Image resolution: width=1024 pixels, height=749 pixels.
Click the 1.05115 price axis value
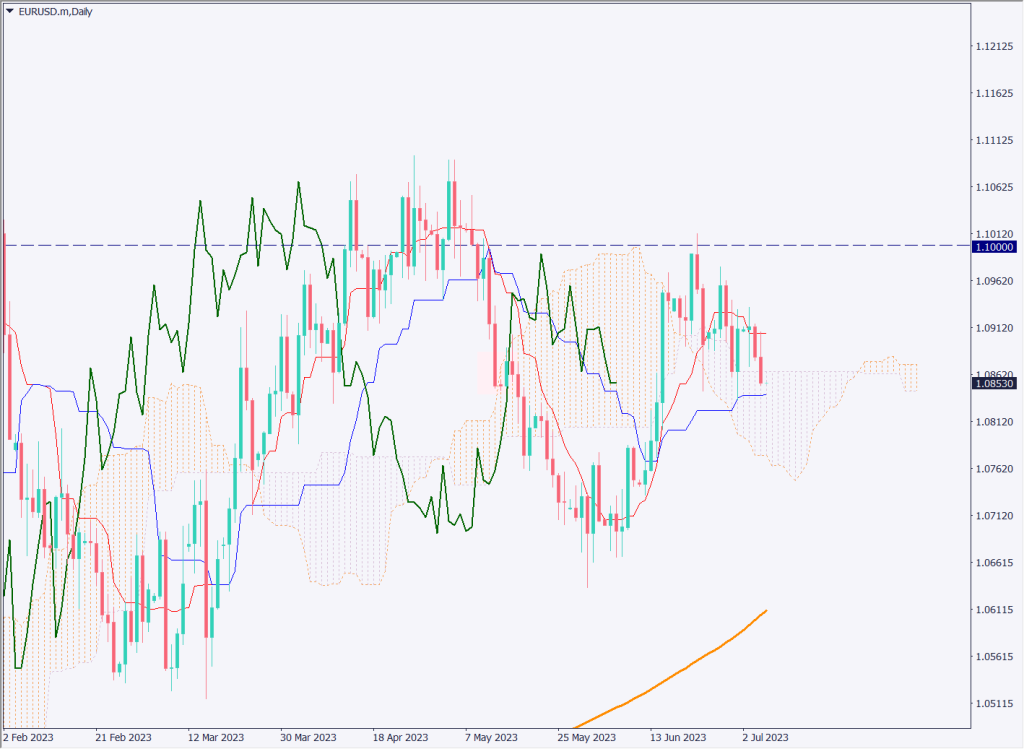(x=995, y=704)
